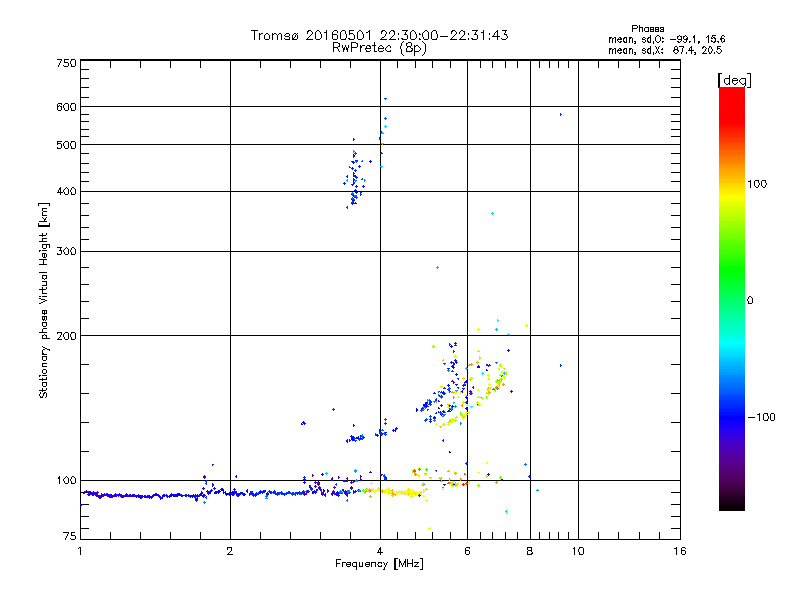Click the cyan data point near 350 km height

coord(492,214)
